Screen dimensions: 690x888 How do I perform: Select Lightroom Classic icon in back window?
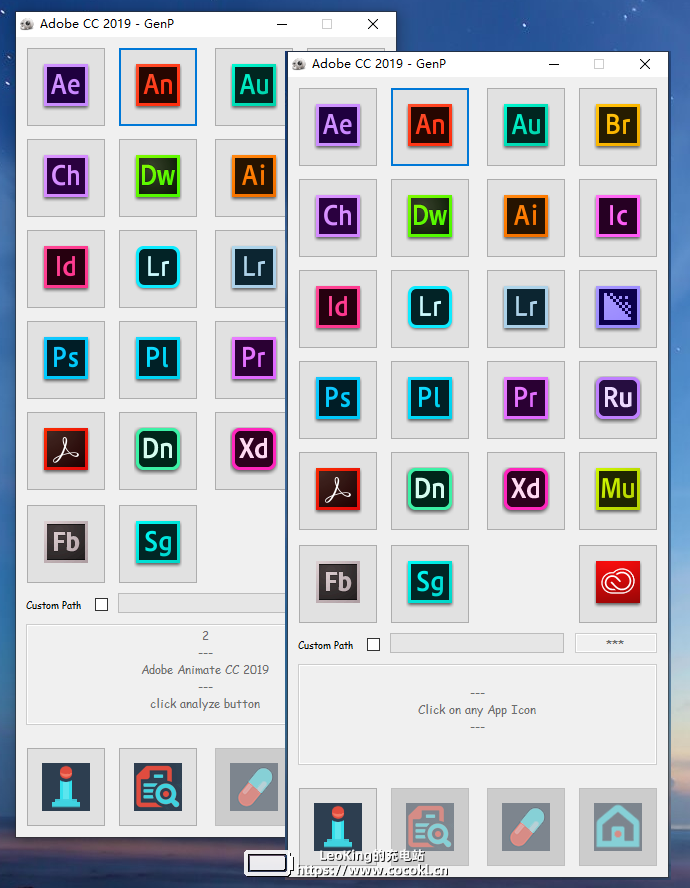[x=250, y=269]
